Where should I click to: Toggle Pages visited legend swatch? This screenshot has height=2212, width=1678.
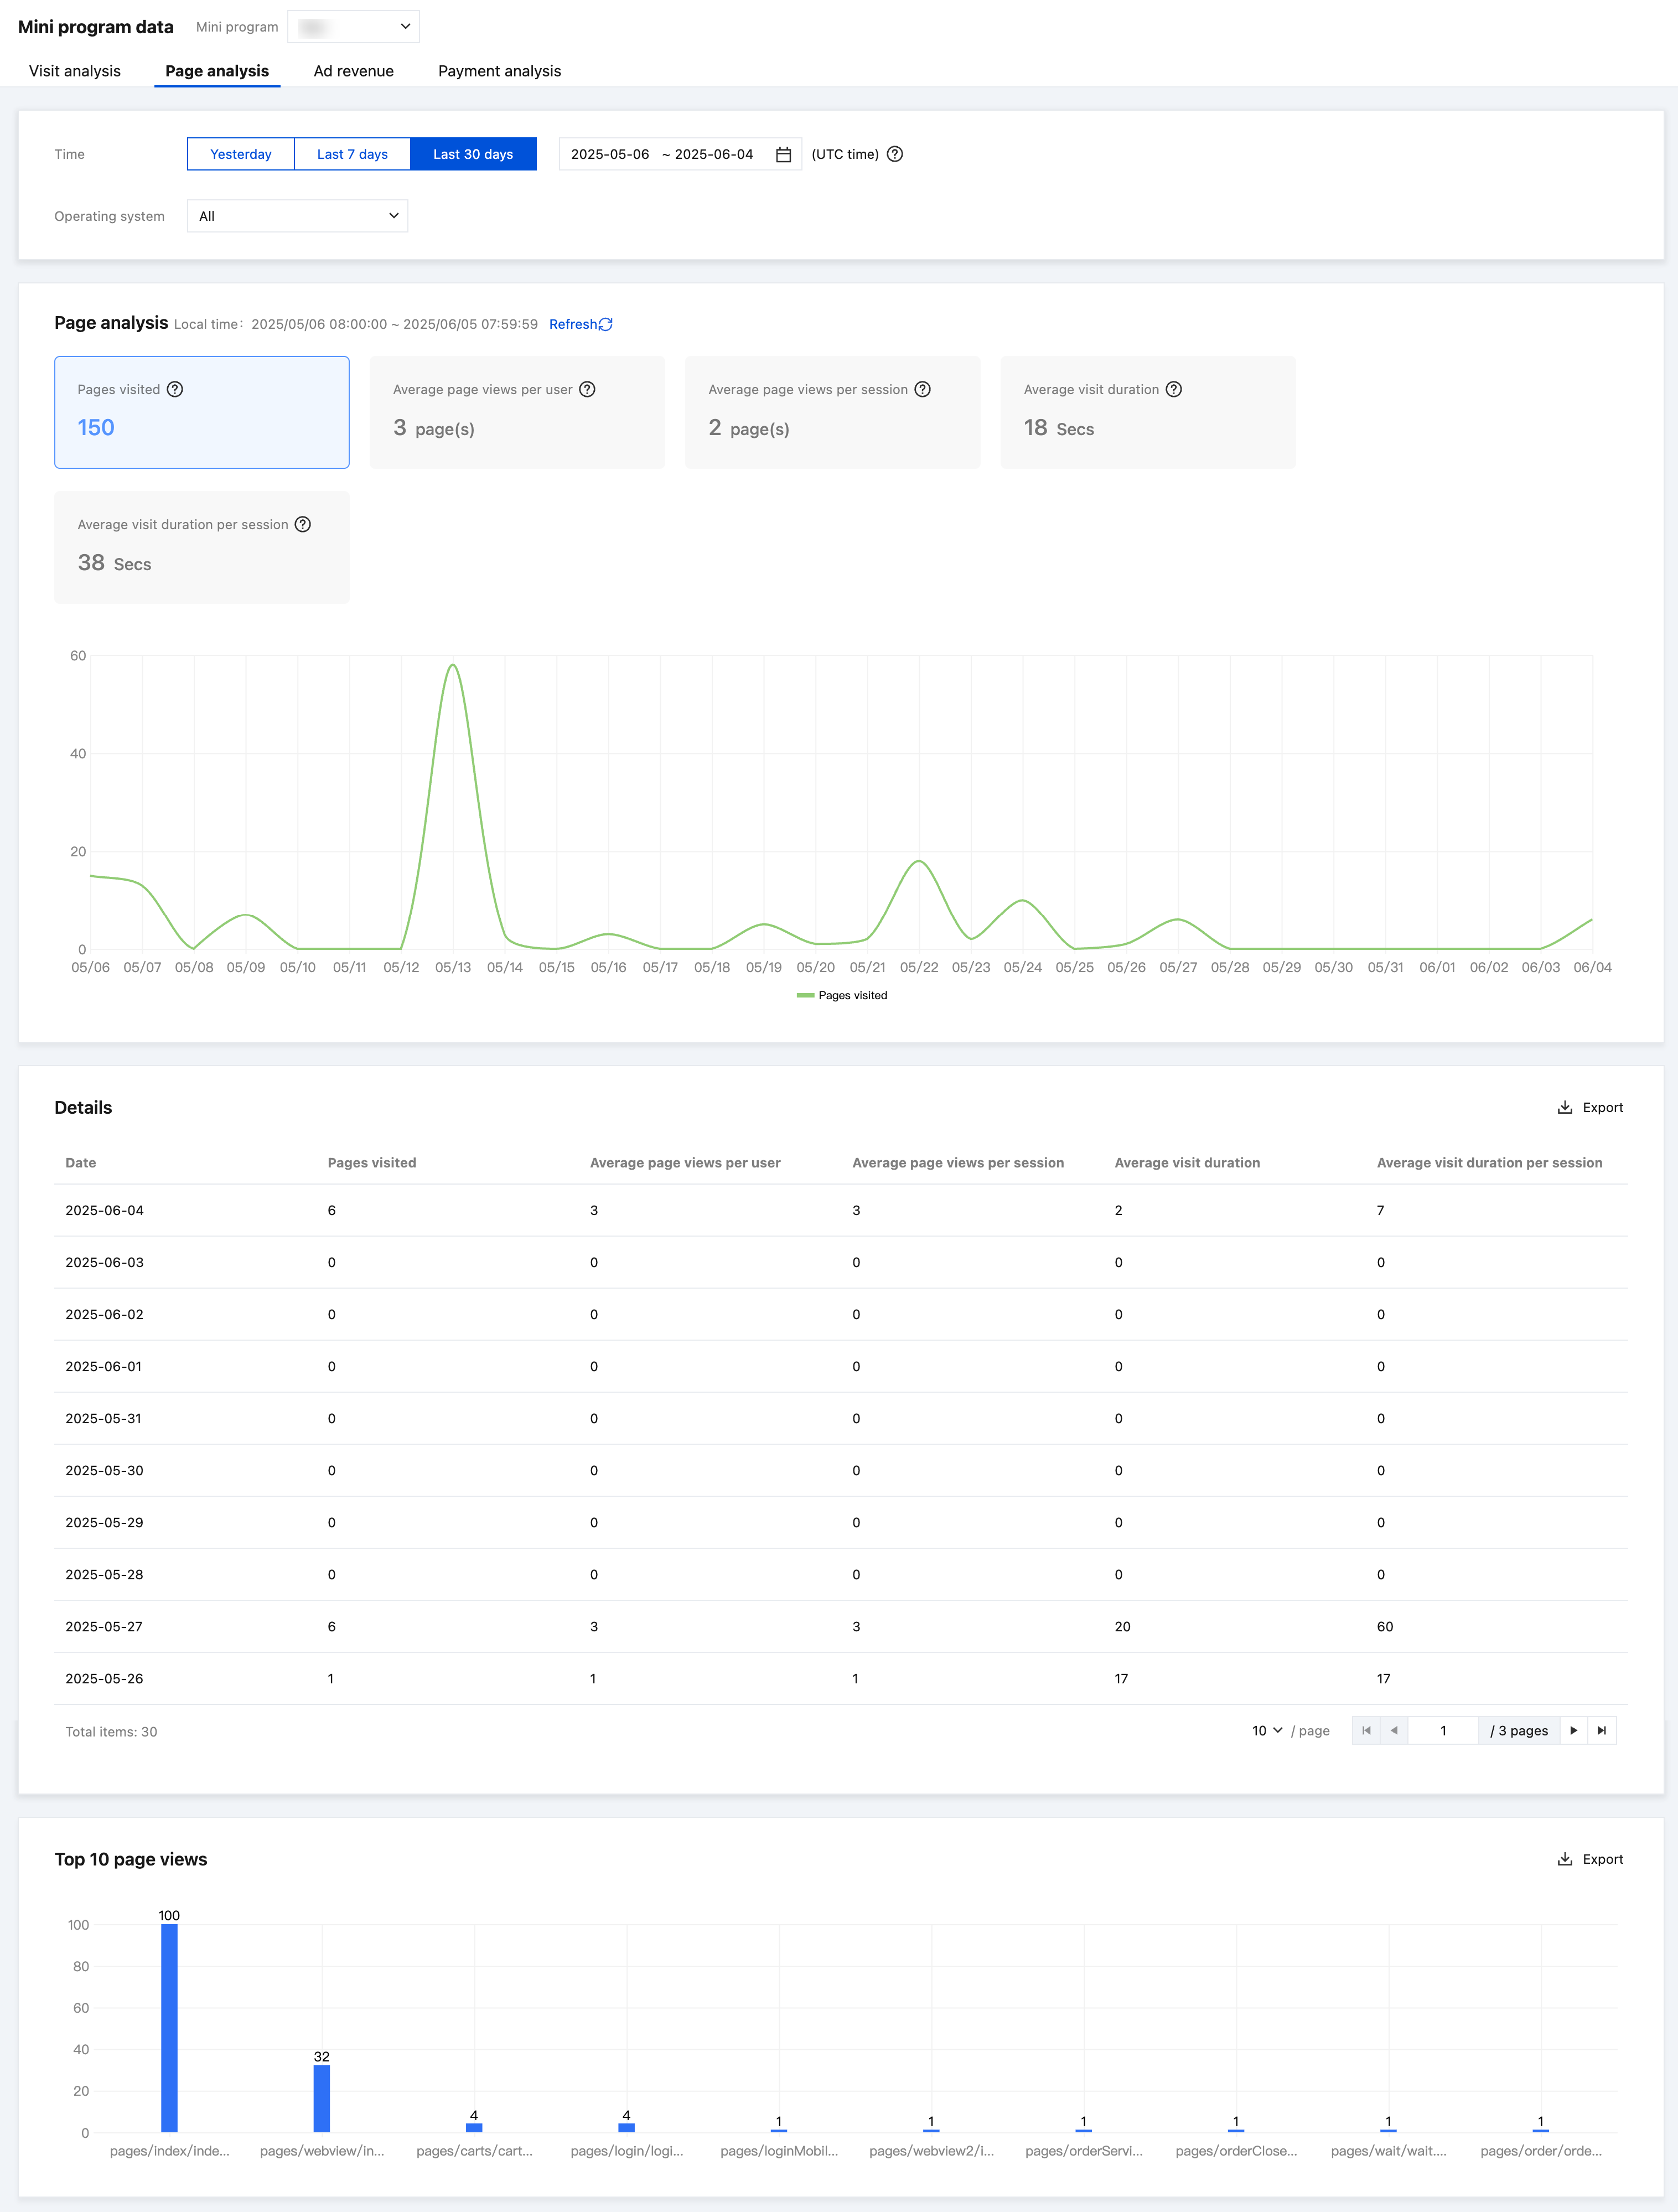[805, 995]
